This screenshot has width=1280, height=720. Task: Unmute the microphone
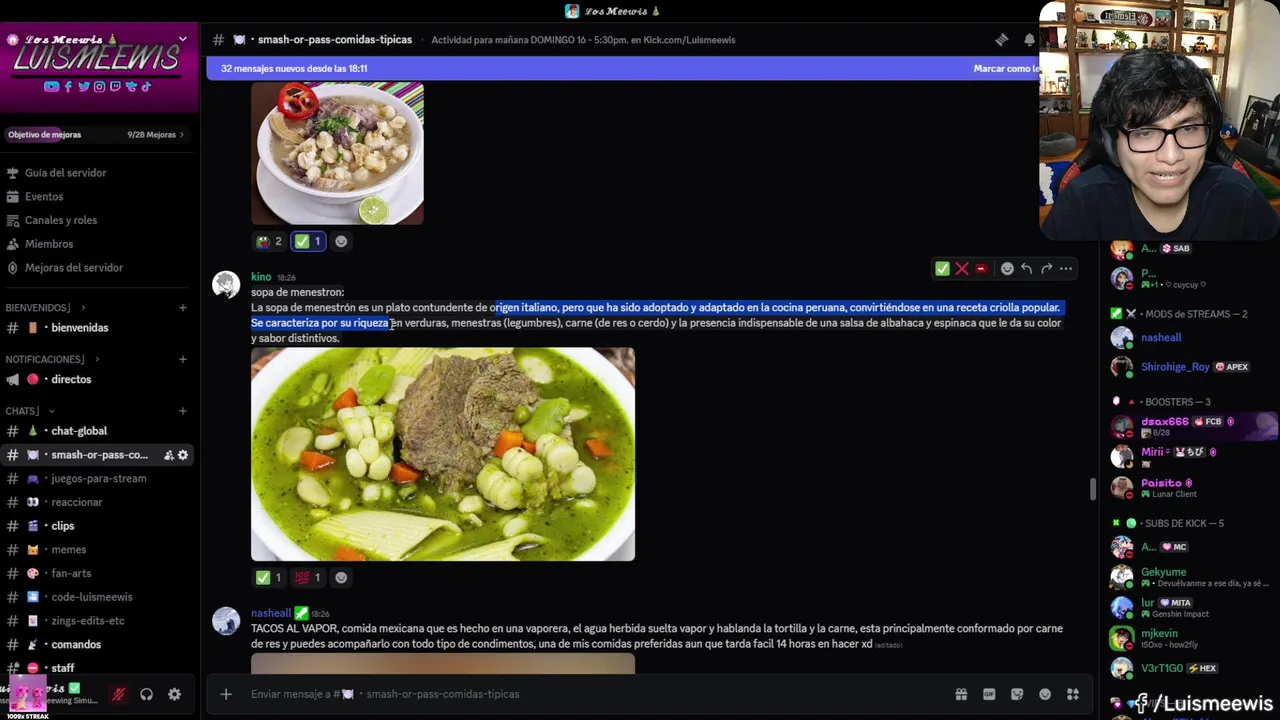118,694
